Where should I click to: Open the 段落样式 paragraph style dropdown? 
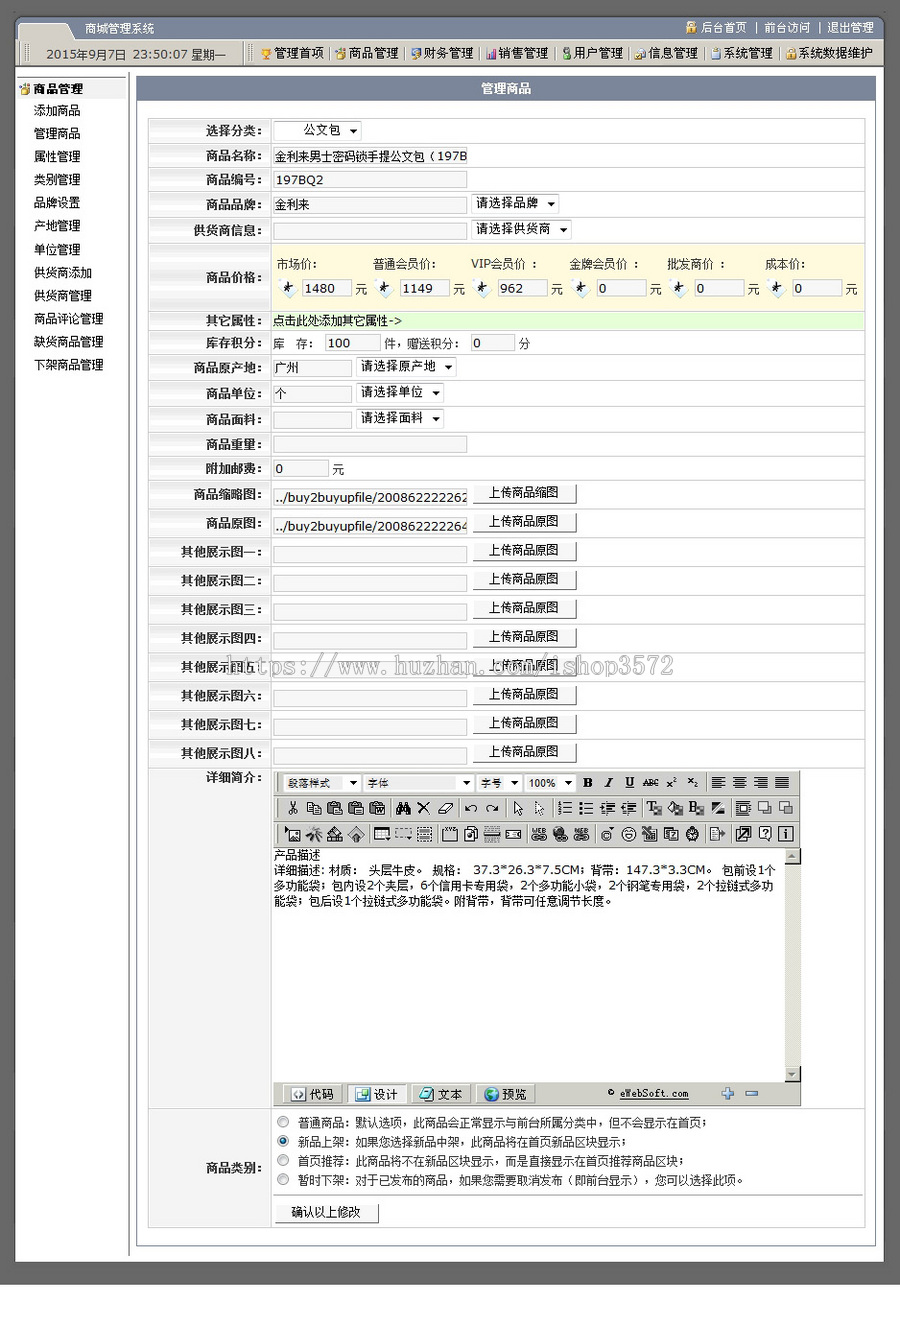point(321,783)
